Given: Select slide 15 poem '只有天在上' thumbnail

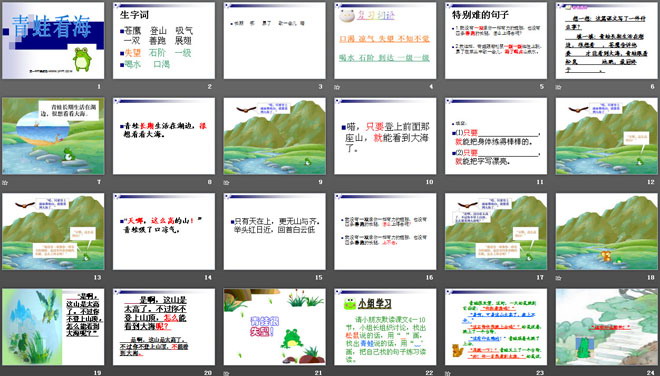Looking at the screenshot, I should (274, 232).
